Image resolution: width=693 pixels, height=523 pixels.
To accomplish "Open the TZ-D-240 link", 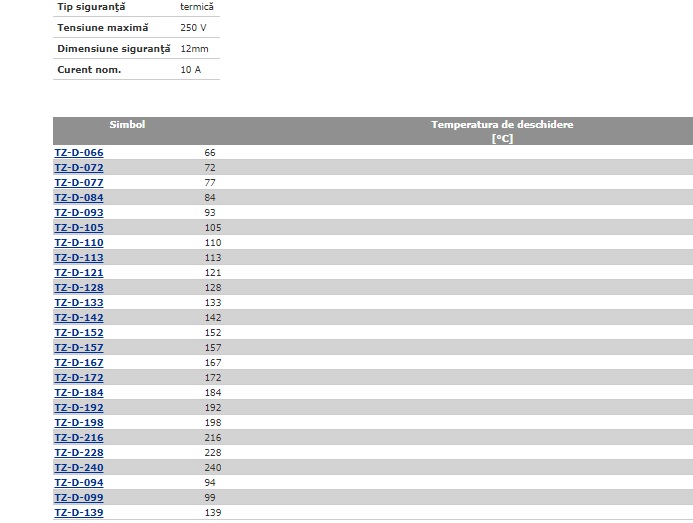I will pos(79,468).
